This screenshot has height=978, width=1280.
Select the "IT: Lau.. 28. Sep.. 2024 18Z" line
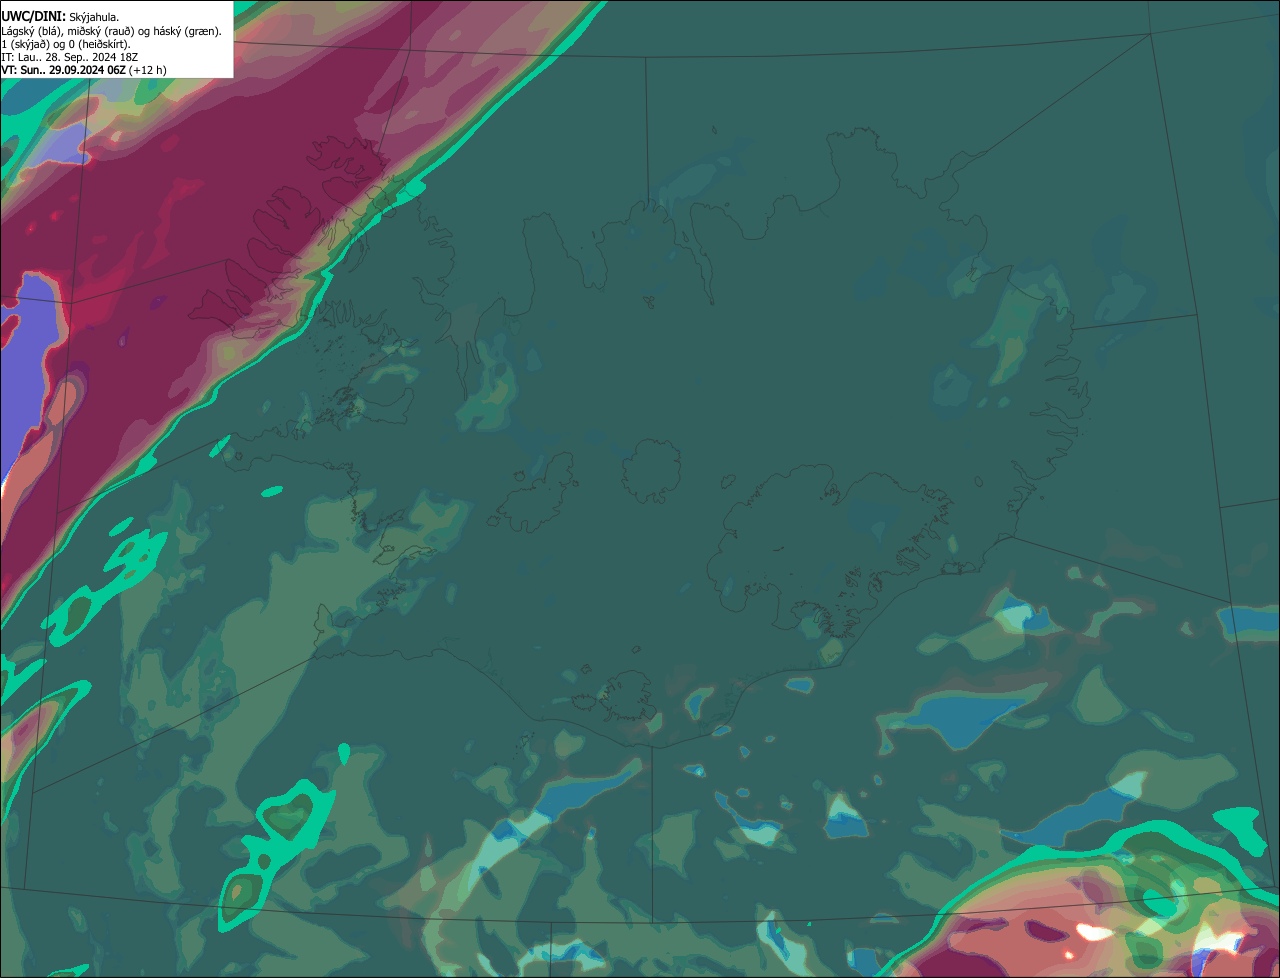(x=70, y=57)
